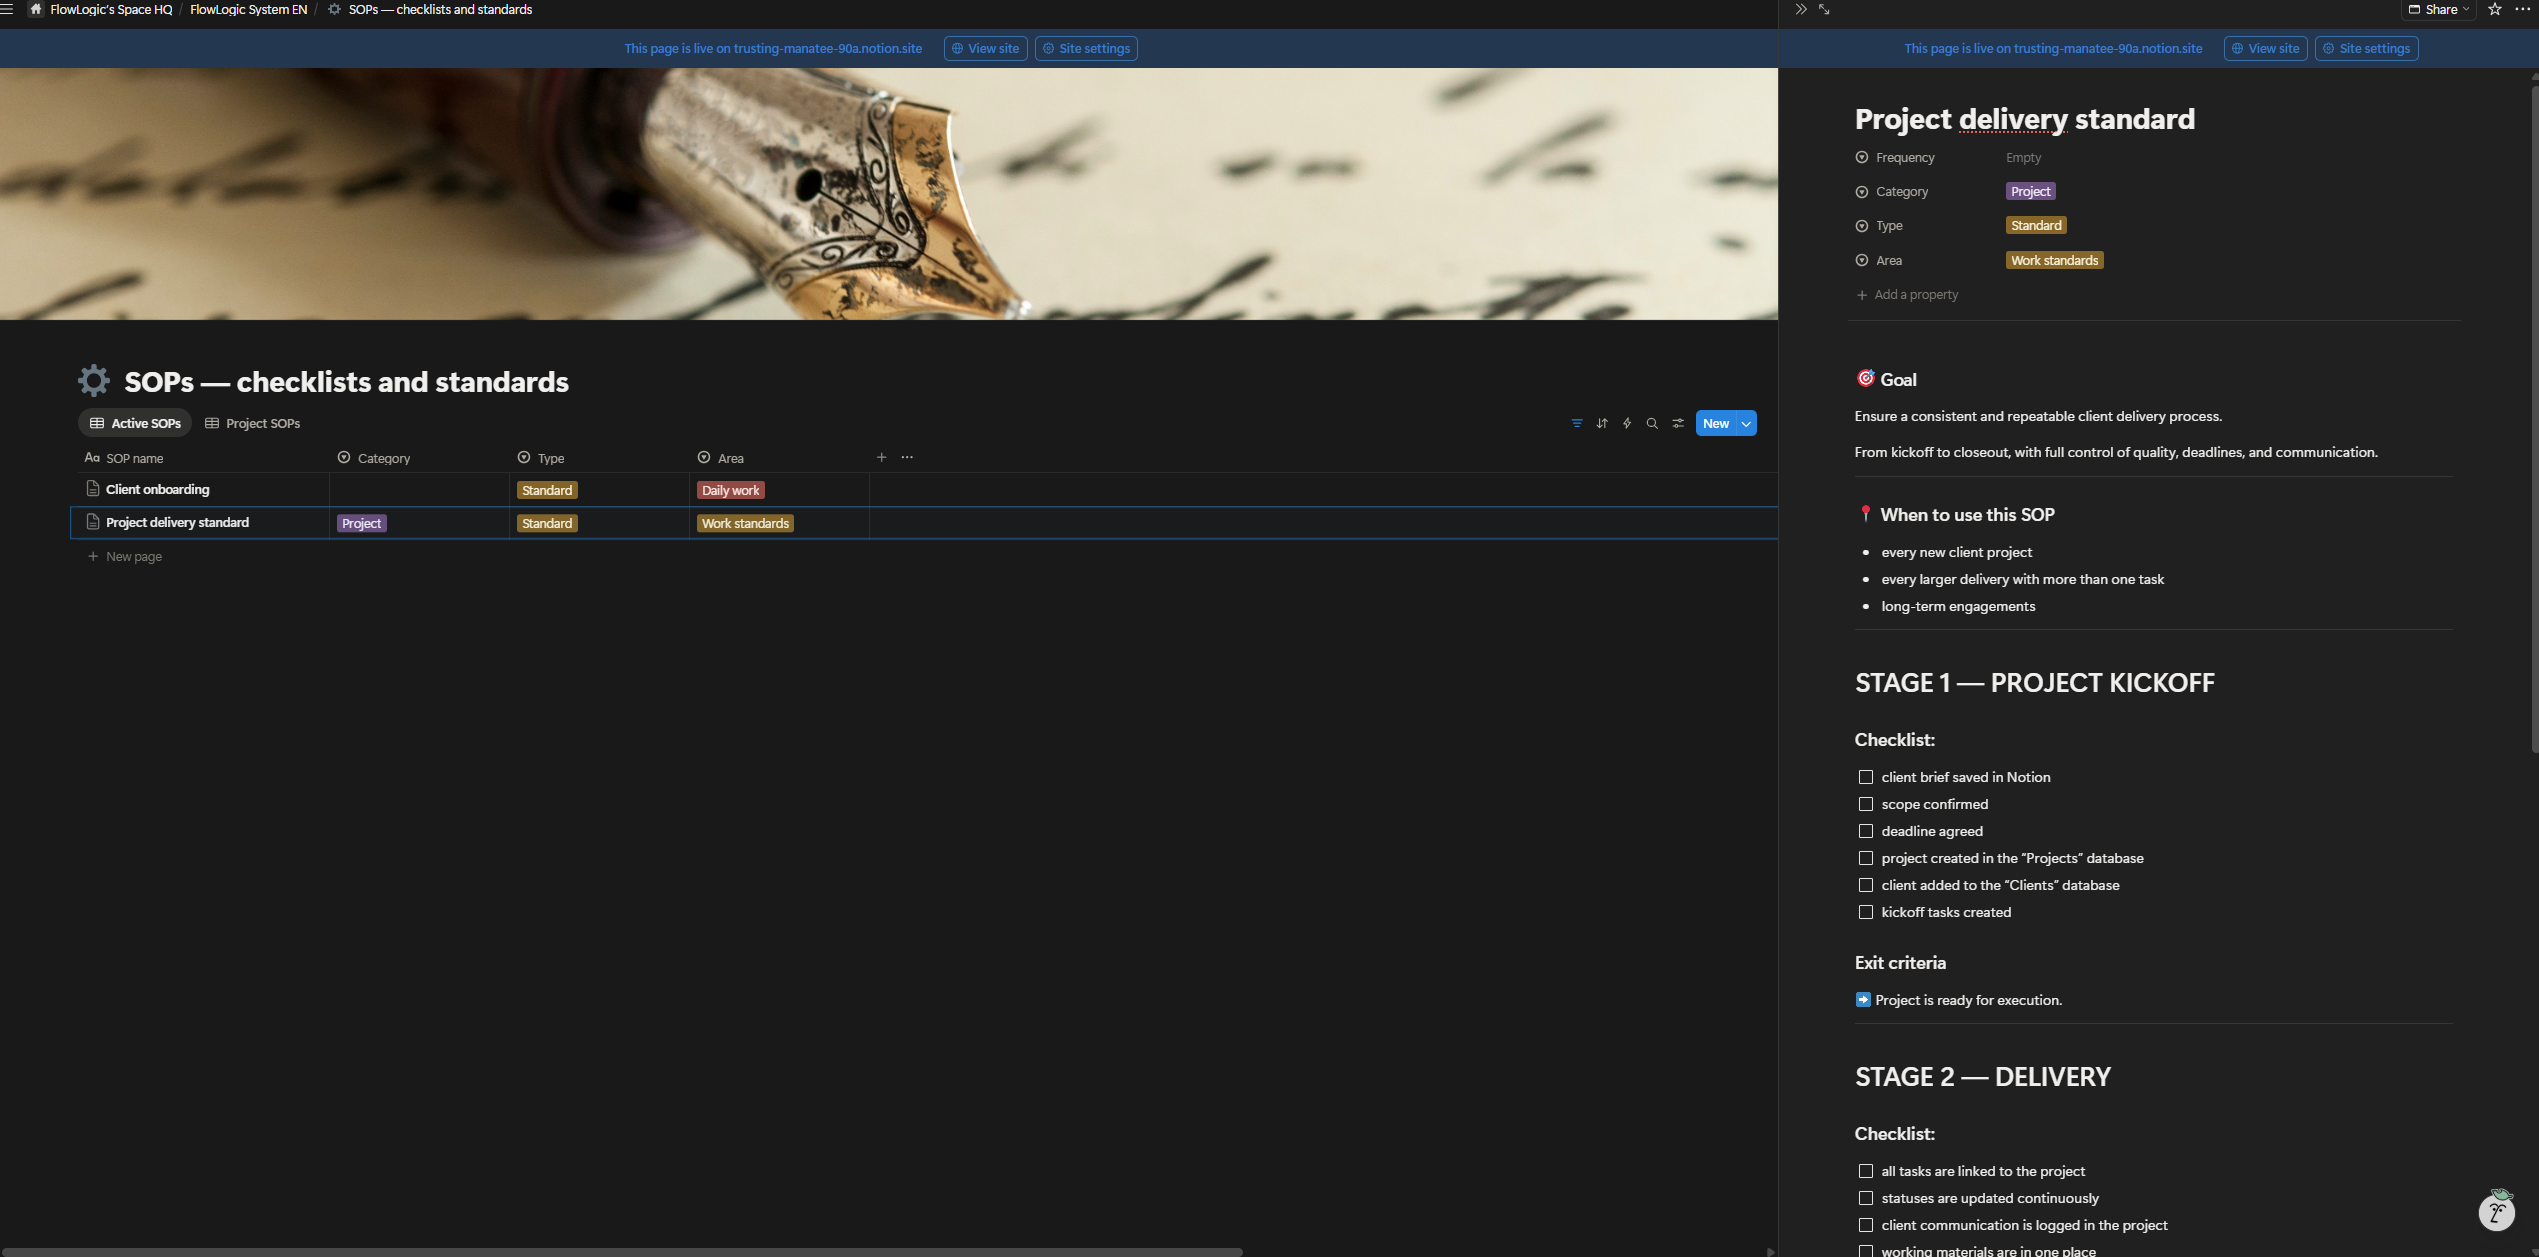
Task: Open view settings with the sliders icon
Action: tap(1677, 423)
